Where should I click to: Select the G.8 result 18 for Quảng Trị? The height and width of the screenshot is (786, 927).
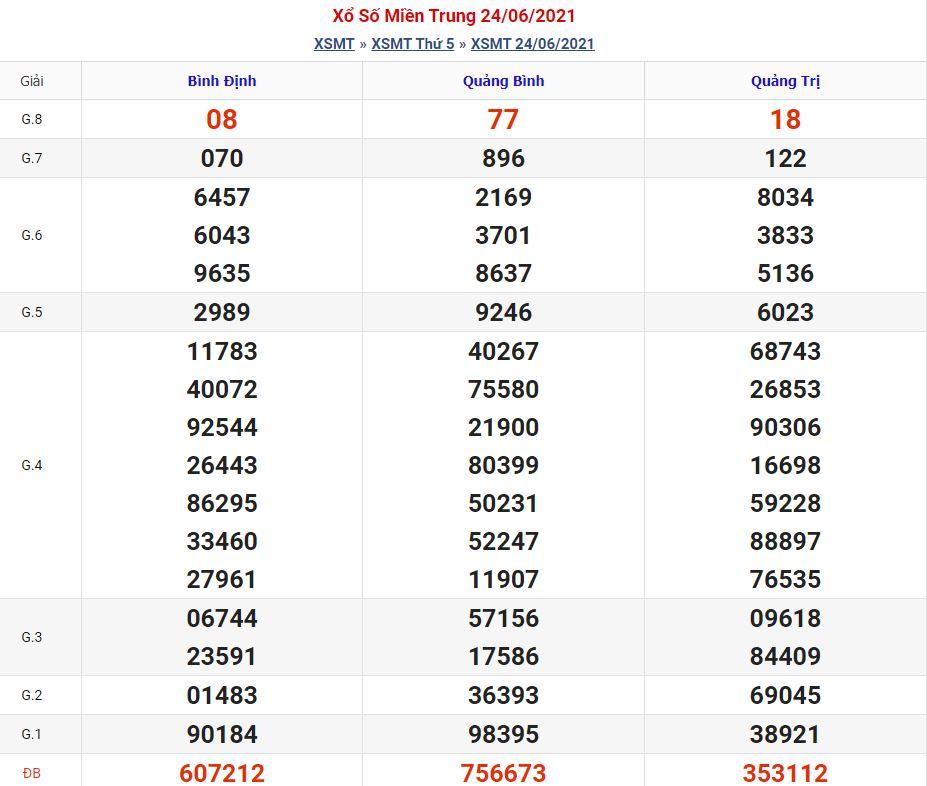785,119
